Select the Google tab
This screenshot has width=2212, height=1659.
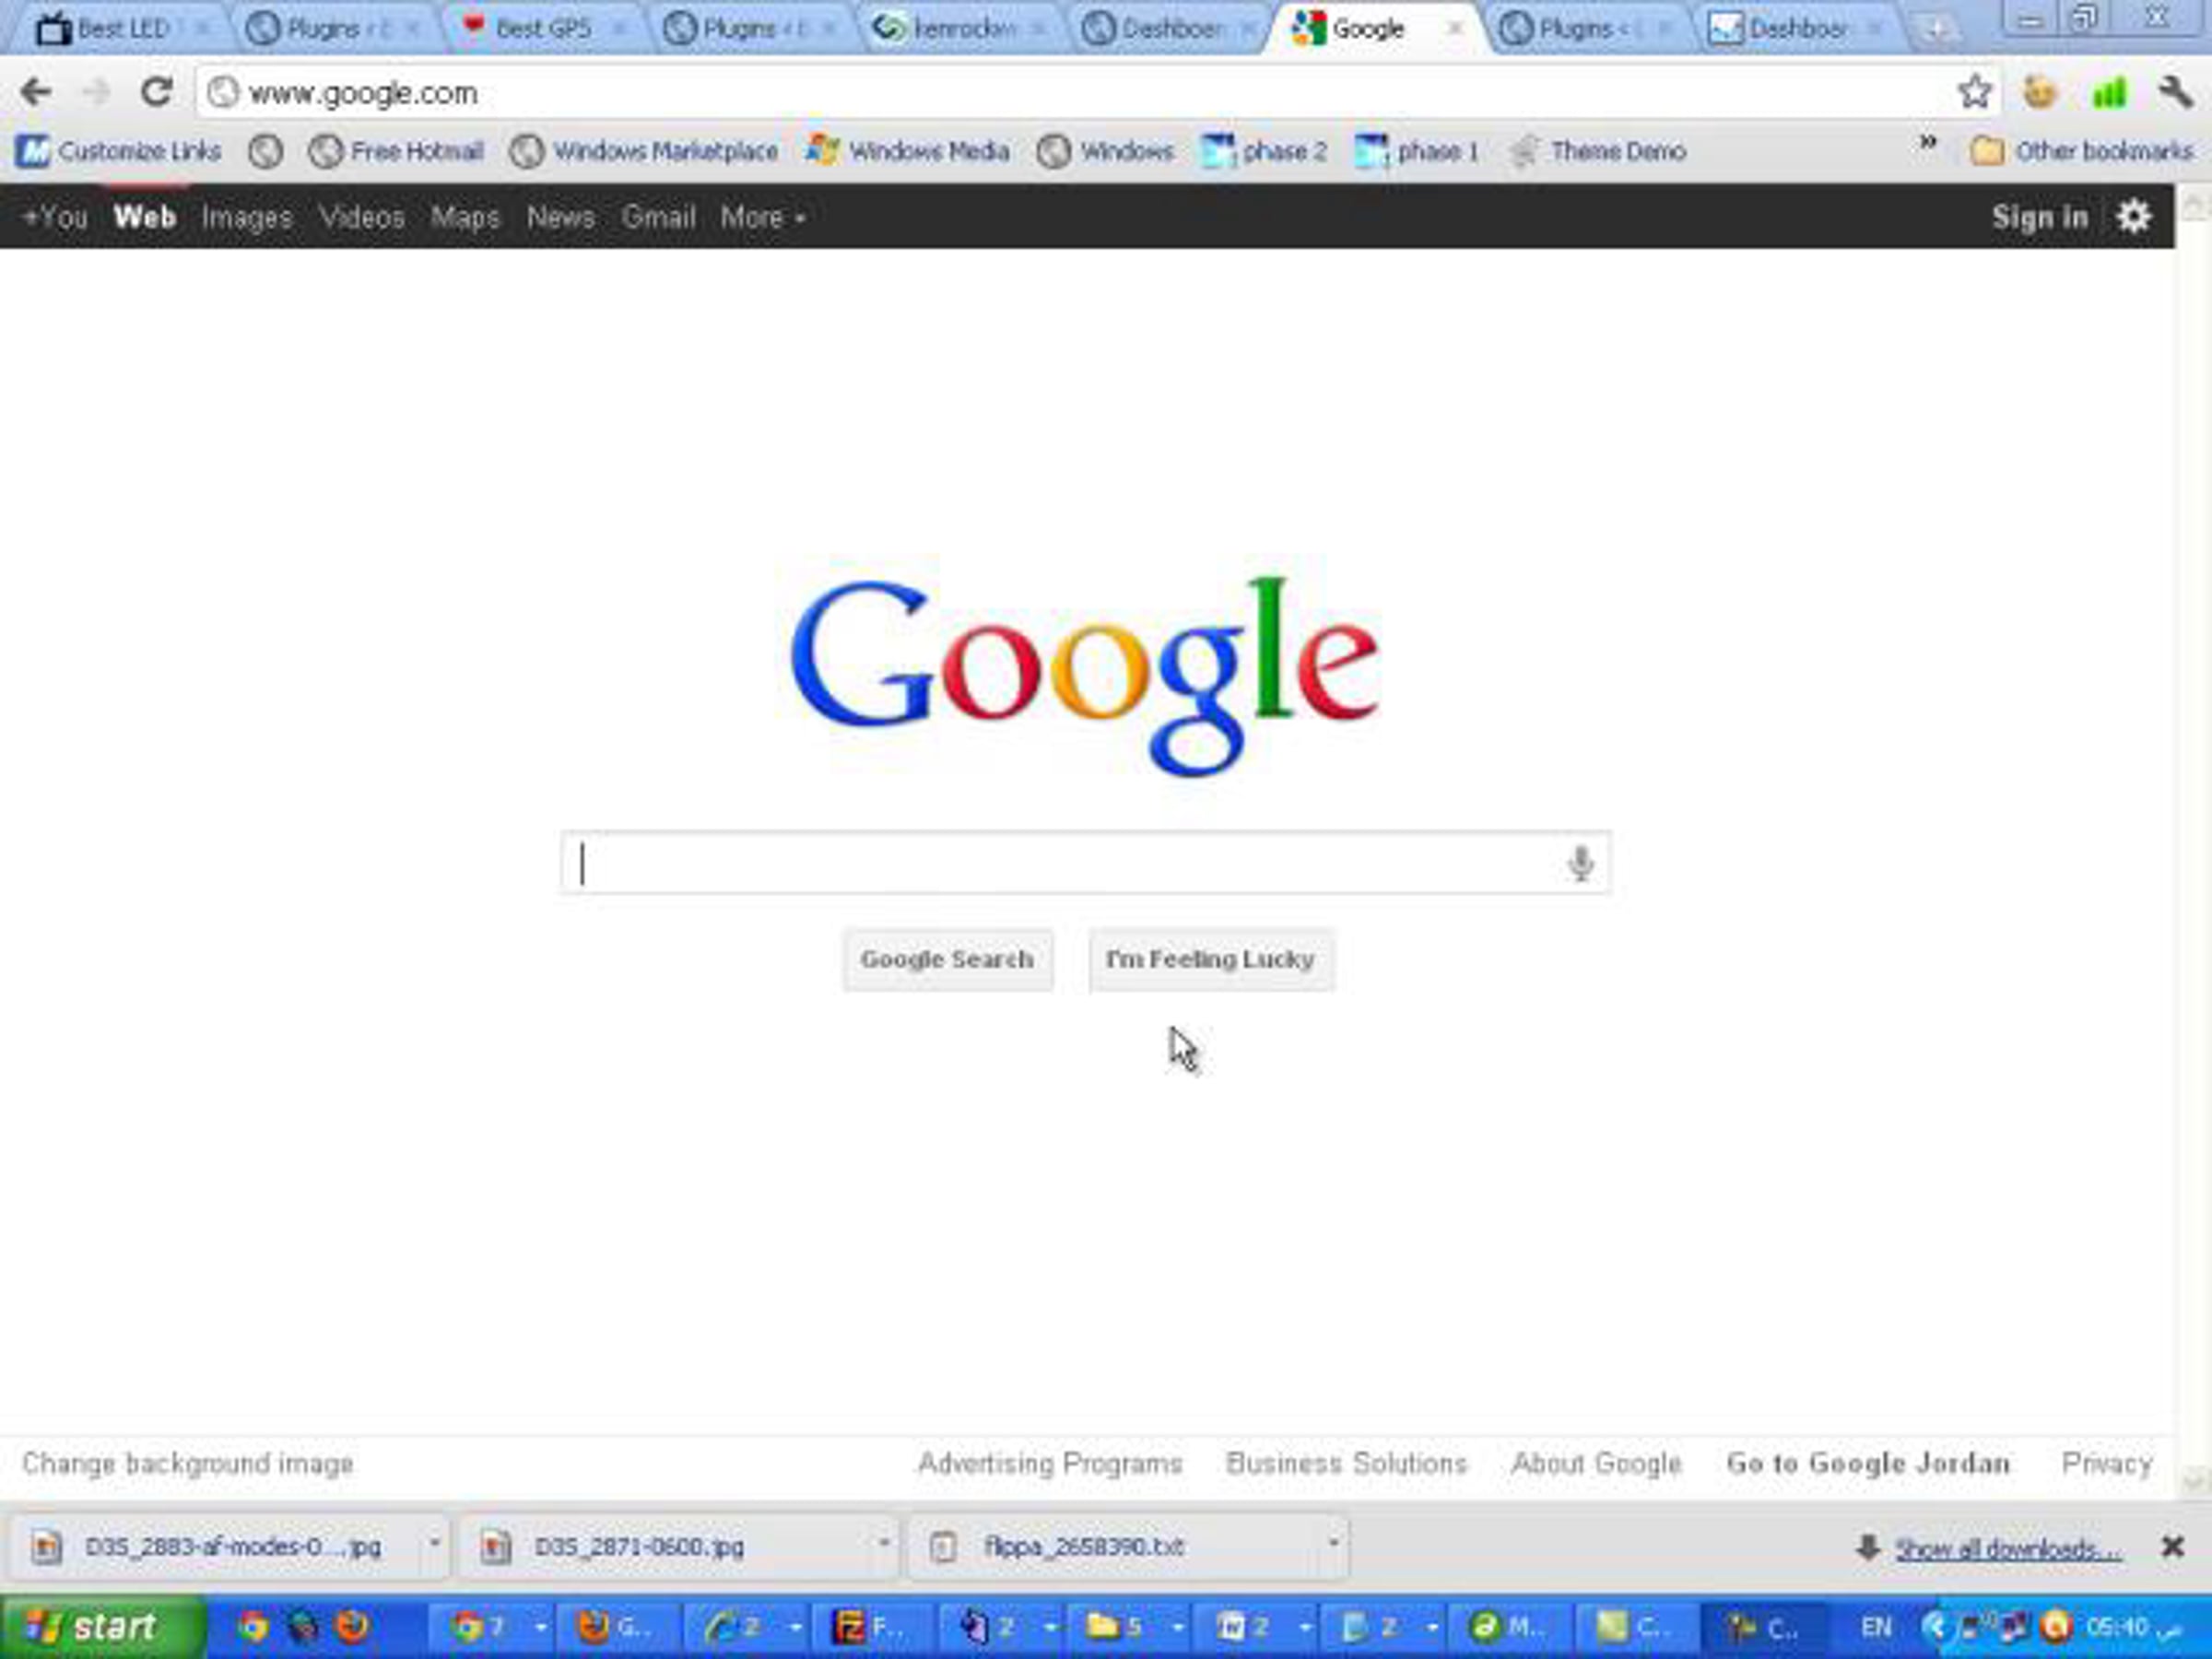pos(1376,29)
